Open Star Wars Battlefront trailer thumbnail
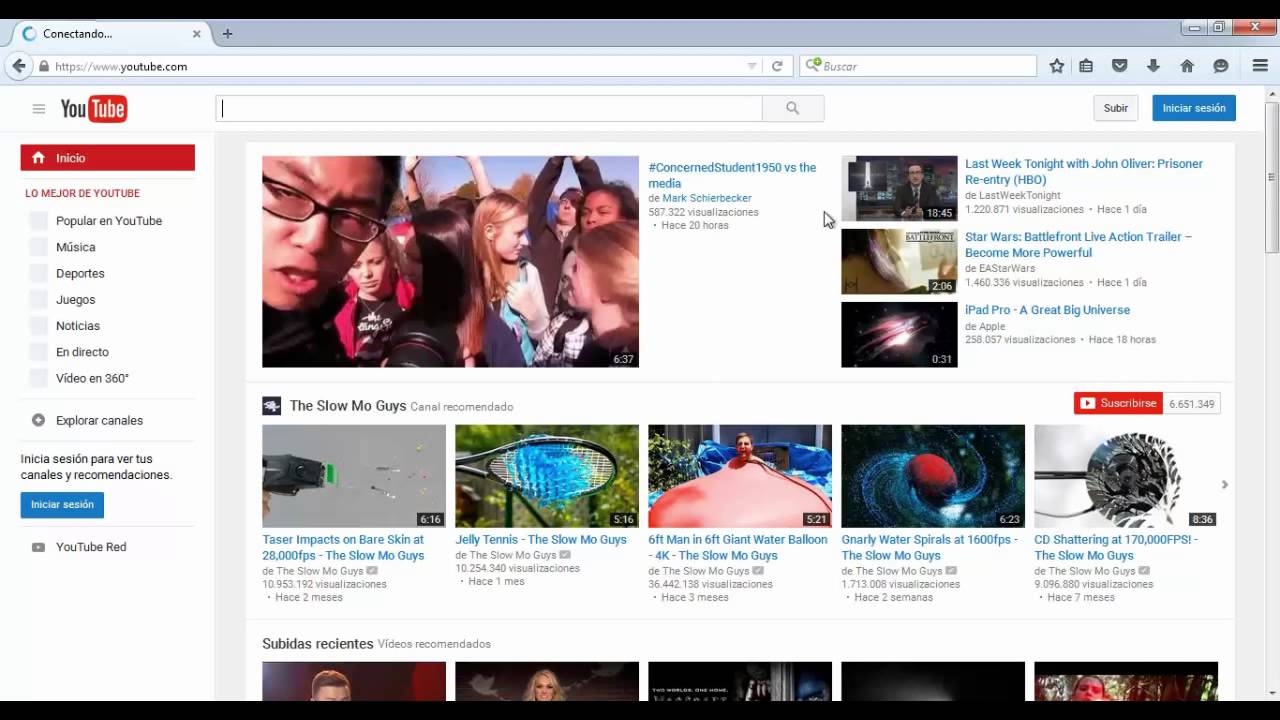 [x=899, y=261]
